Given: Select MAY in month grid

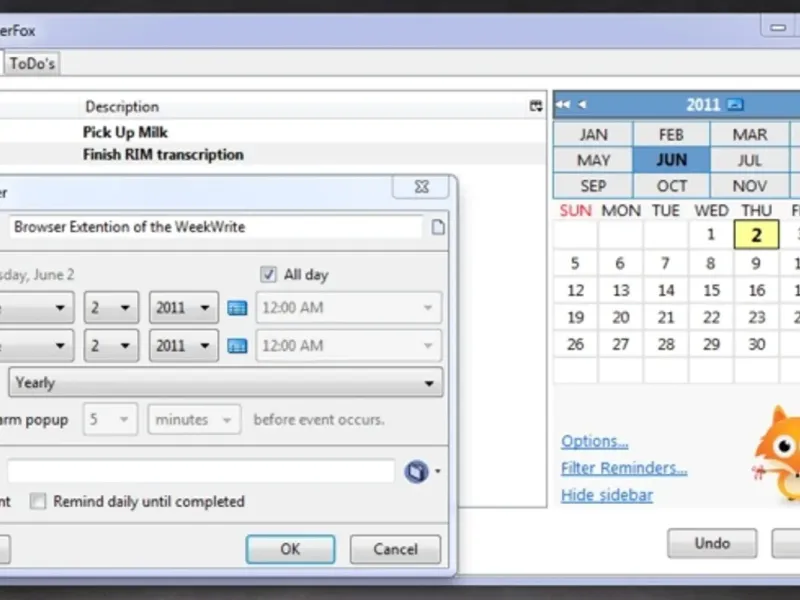Looking at the screenshot, I should tap(593, 160).
